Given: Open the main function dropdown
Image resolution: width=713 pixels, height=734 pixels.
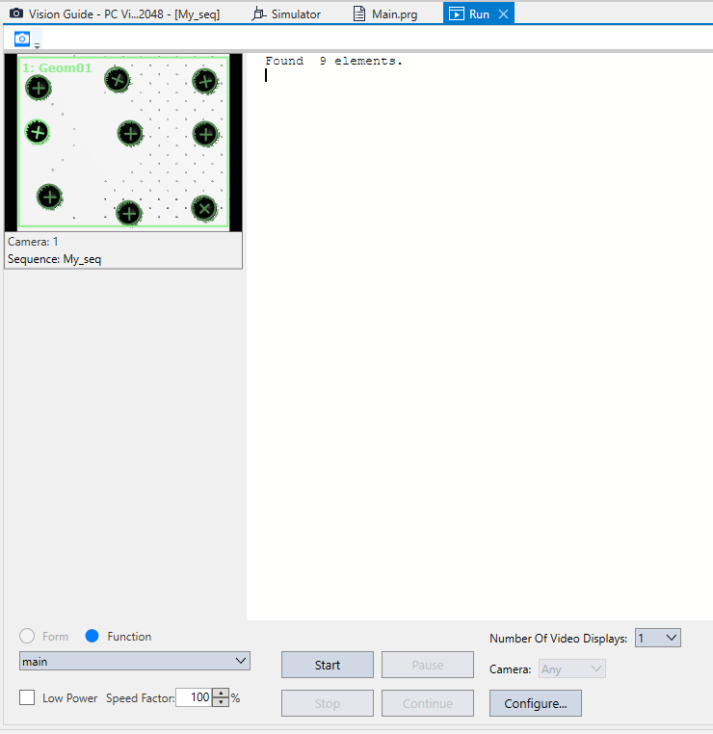Looking at the screenshot, I should 134,661.
